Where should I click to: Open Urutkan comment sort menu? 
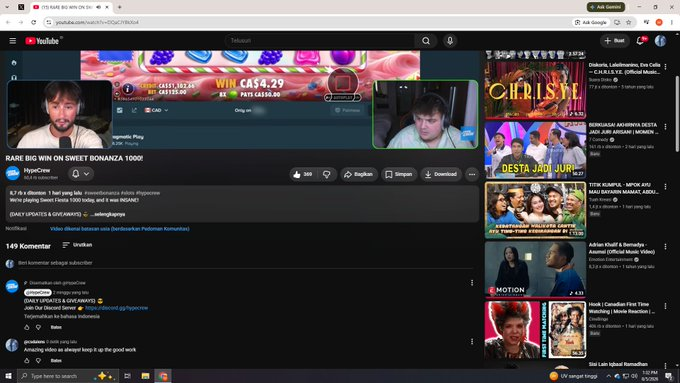coord(77,245)
